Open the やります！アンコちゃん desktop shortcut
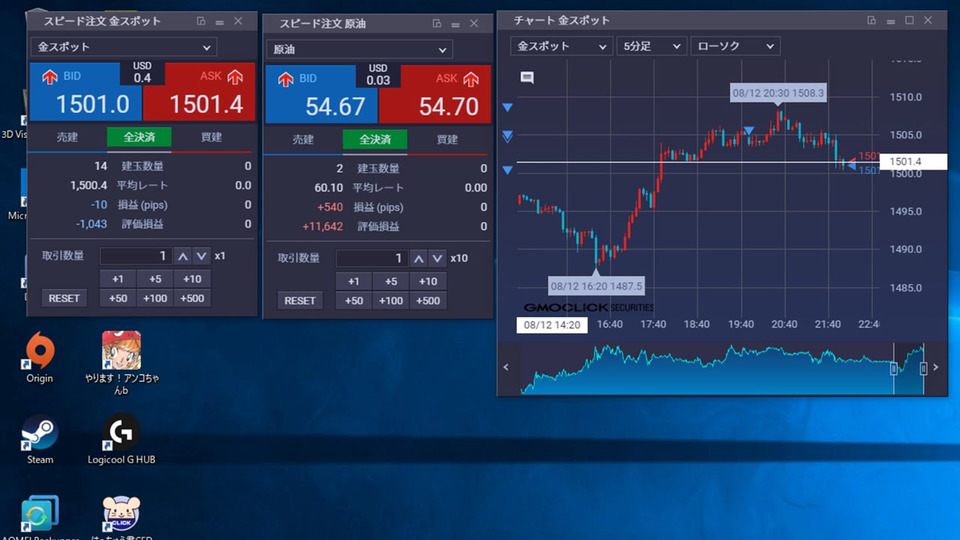The height and width of the screenshot is (540, 960). tap(121, 362)
